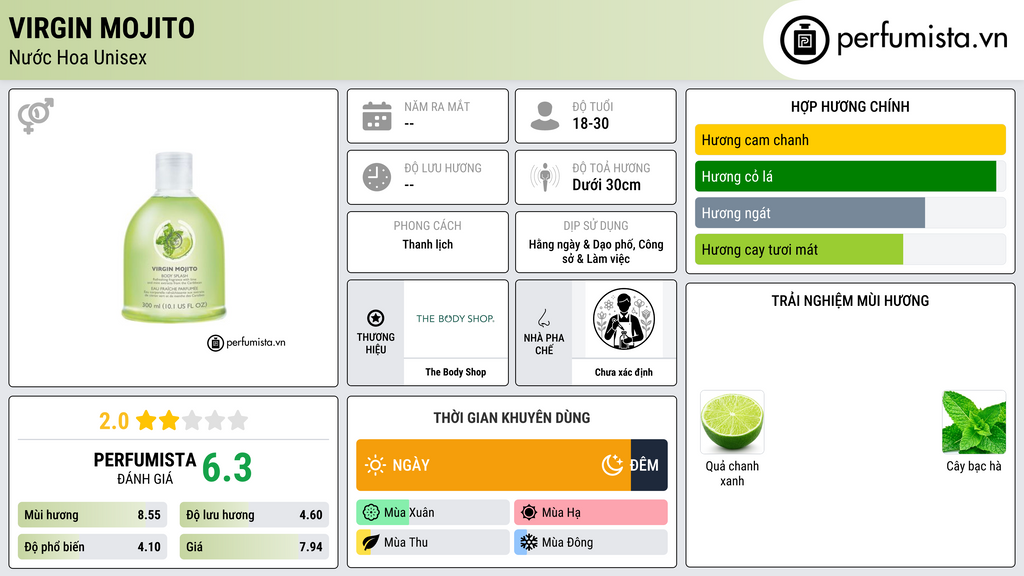Click the 6.3 Perfumista rating number
Screen dimensions: 1024x576
227,468
